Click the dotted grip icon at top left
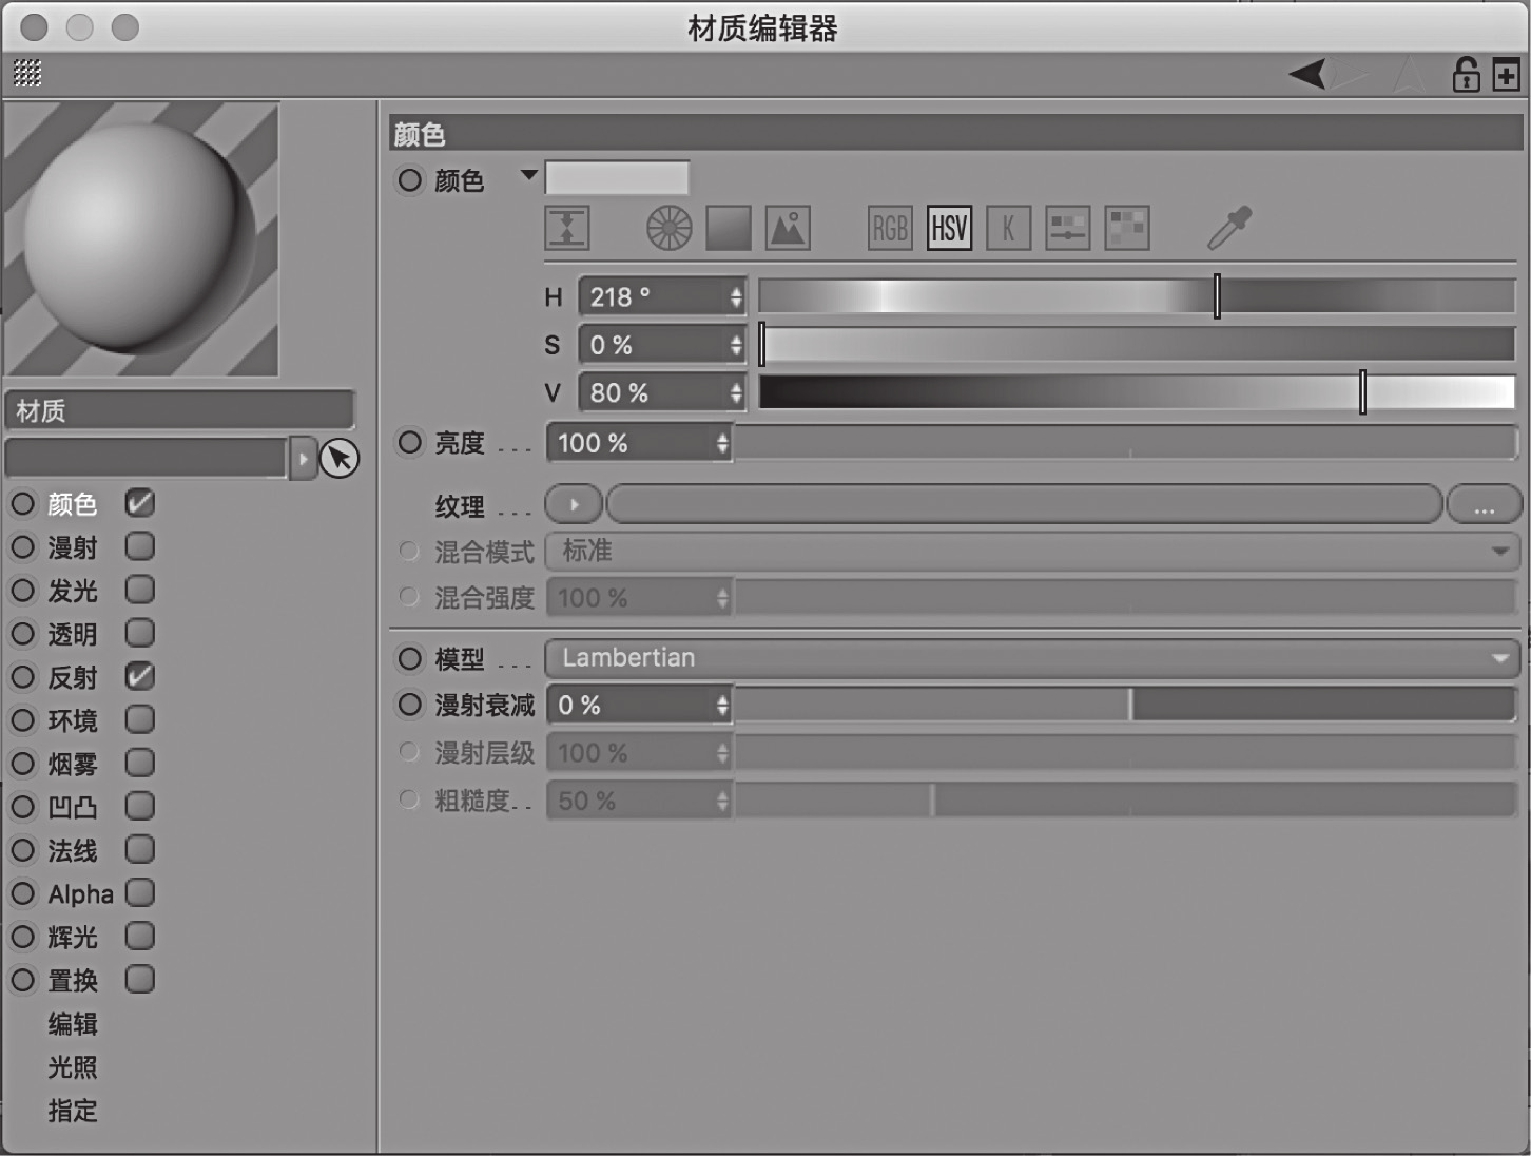Viewport: 1531px width, 1156px height. click(27, 72)
